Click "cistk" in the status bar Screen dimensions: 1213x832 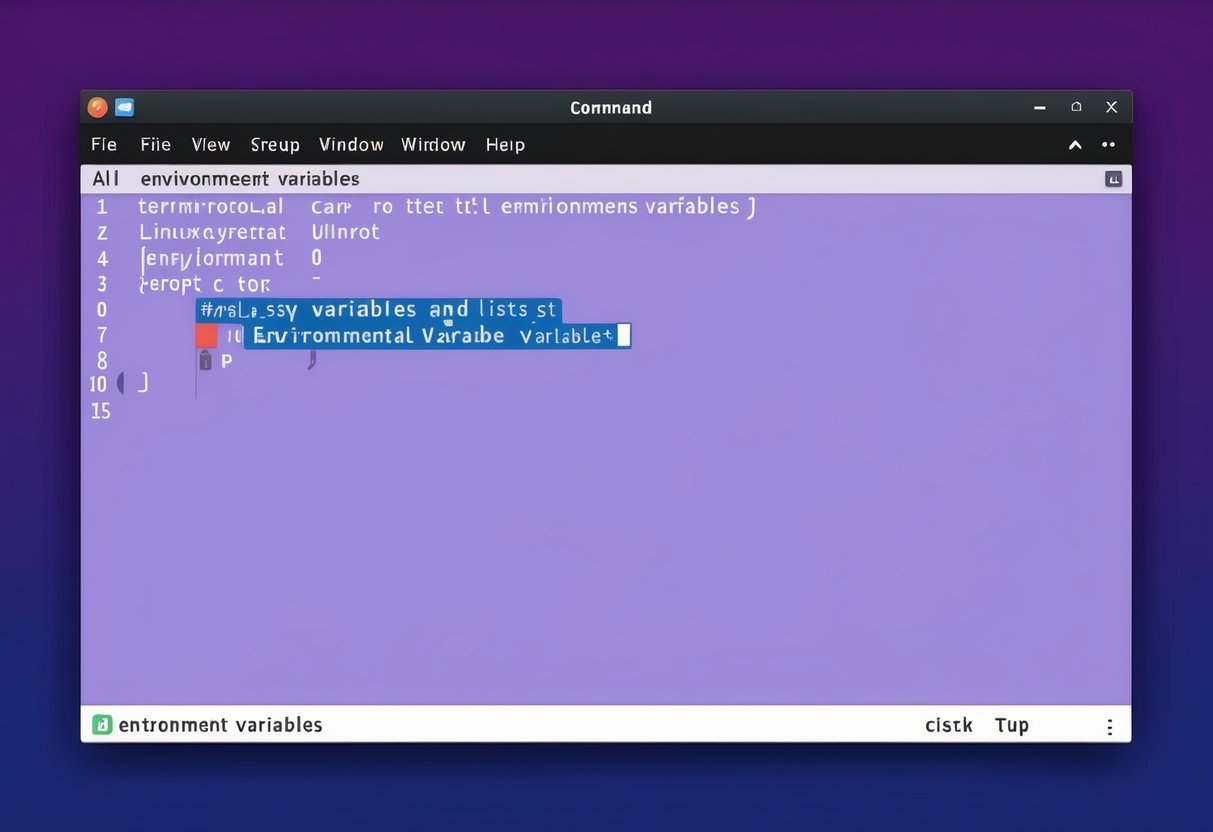tap(948, 725)
